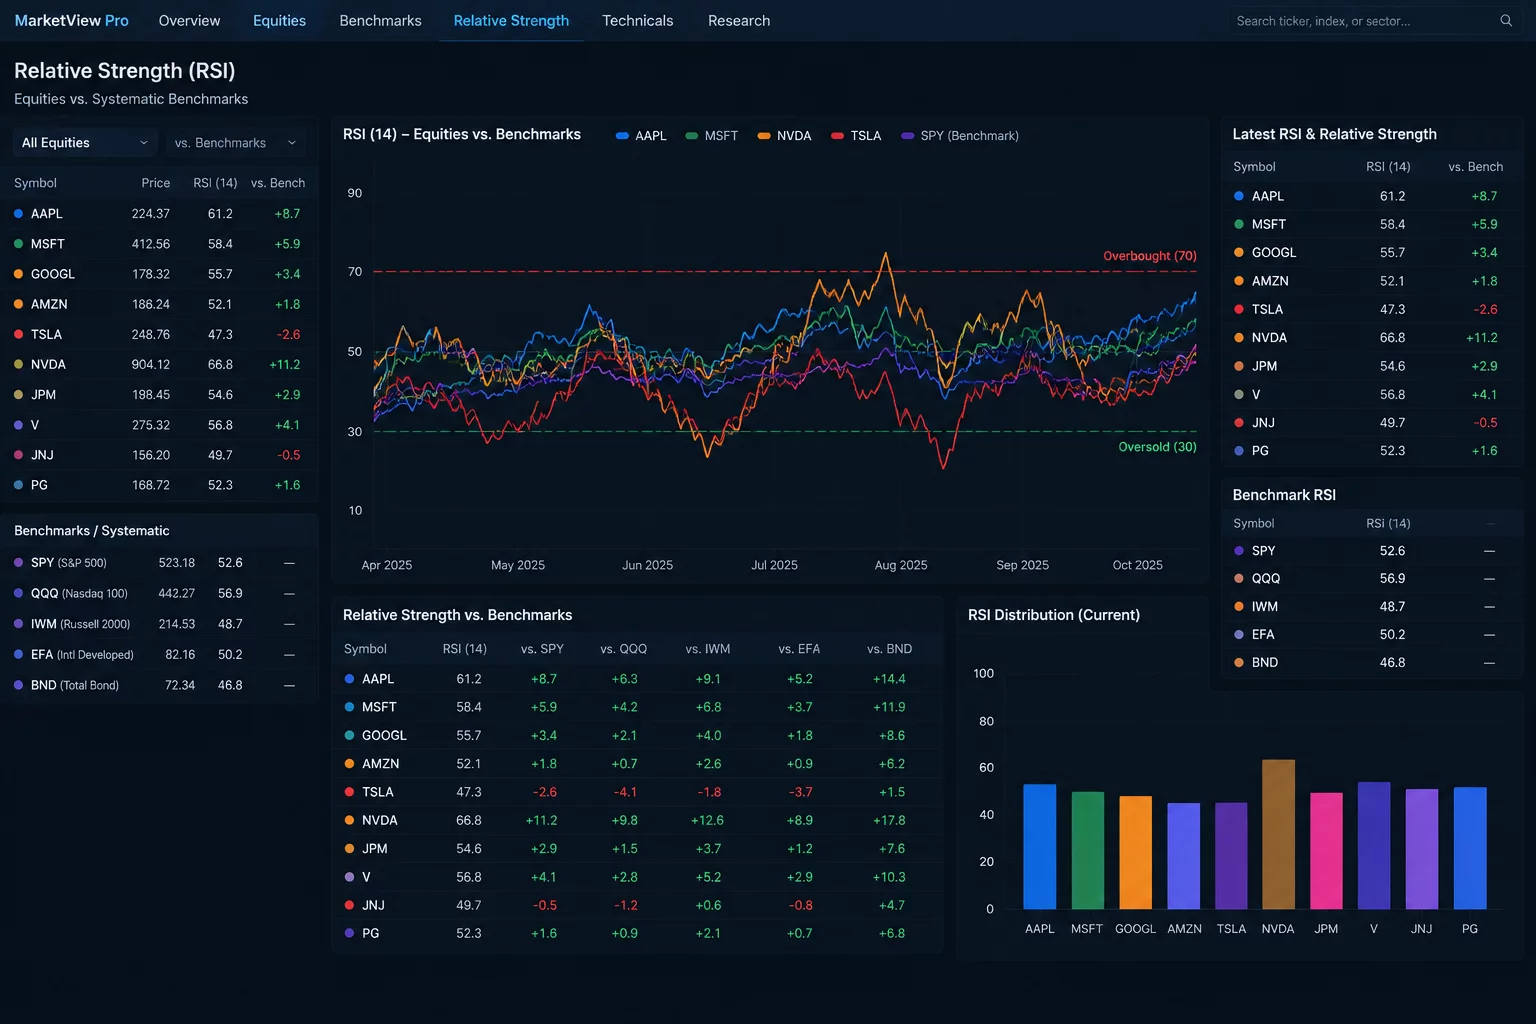Click the vs. QQQ column header
1536x1024 pixels.
click(x=623, y=649)
